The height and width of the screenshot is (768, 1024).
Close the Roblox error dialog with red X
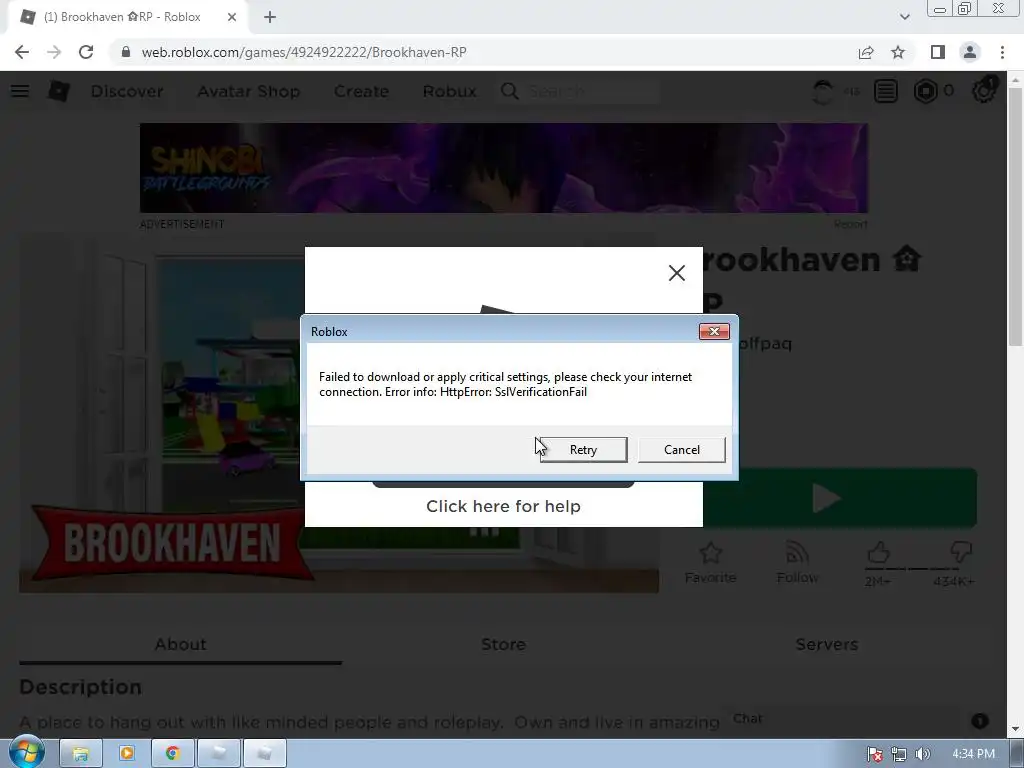714,332
